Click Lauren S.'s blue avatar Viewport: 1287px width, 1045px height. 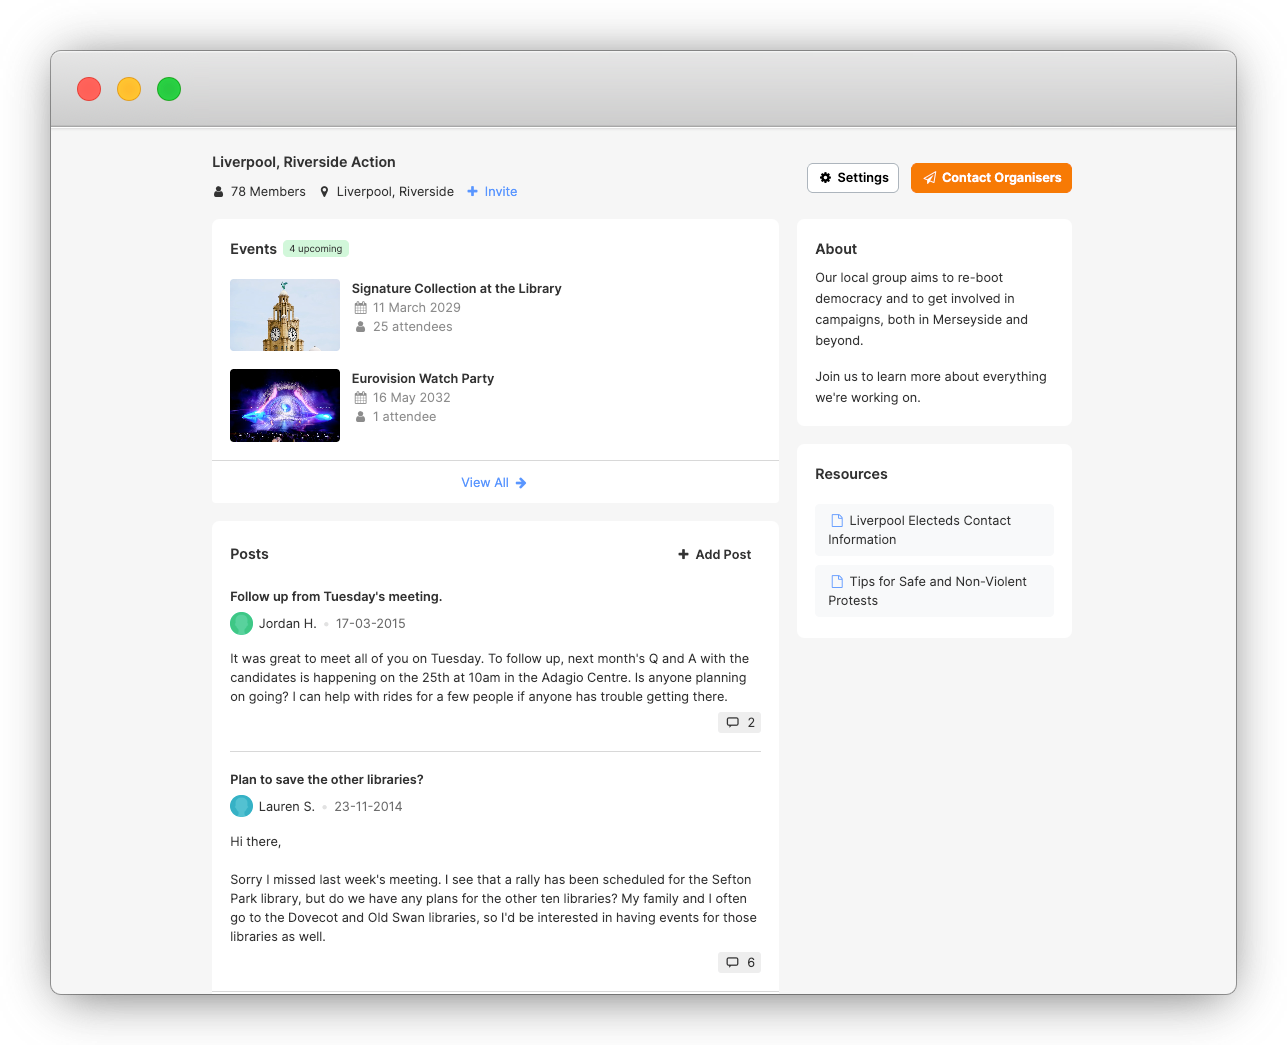click(241, 806)
